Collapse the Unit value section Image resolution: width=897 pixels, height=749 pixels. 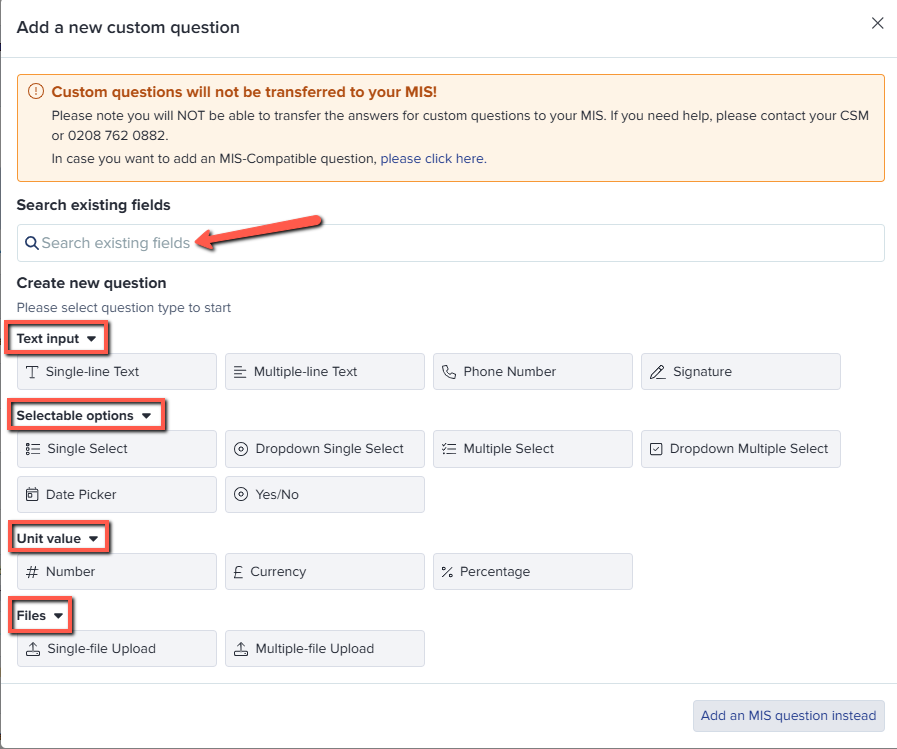pyautogui.click(x=59, y=537)
